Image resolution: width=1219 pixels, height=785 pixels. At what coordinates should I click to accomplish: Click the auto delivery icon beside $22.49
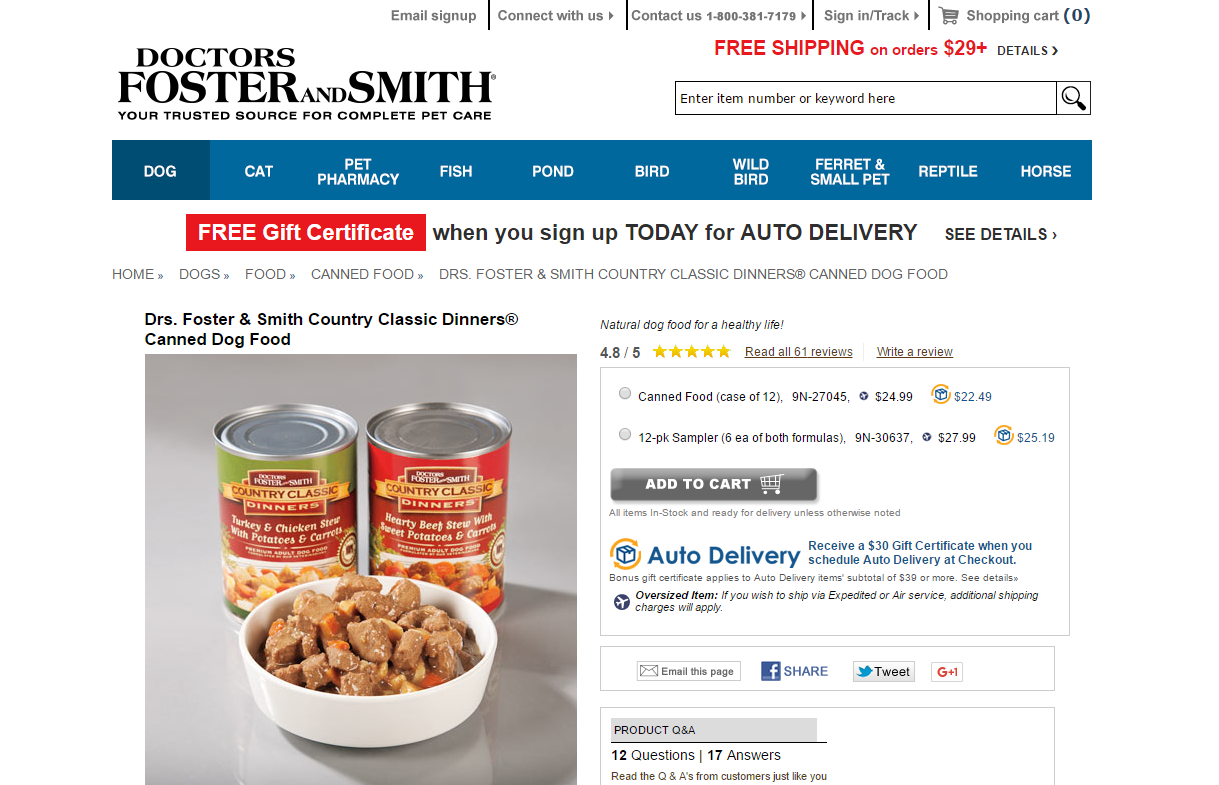pos(941,395)
